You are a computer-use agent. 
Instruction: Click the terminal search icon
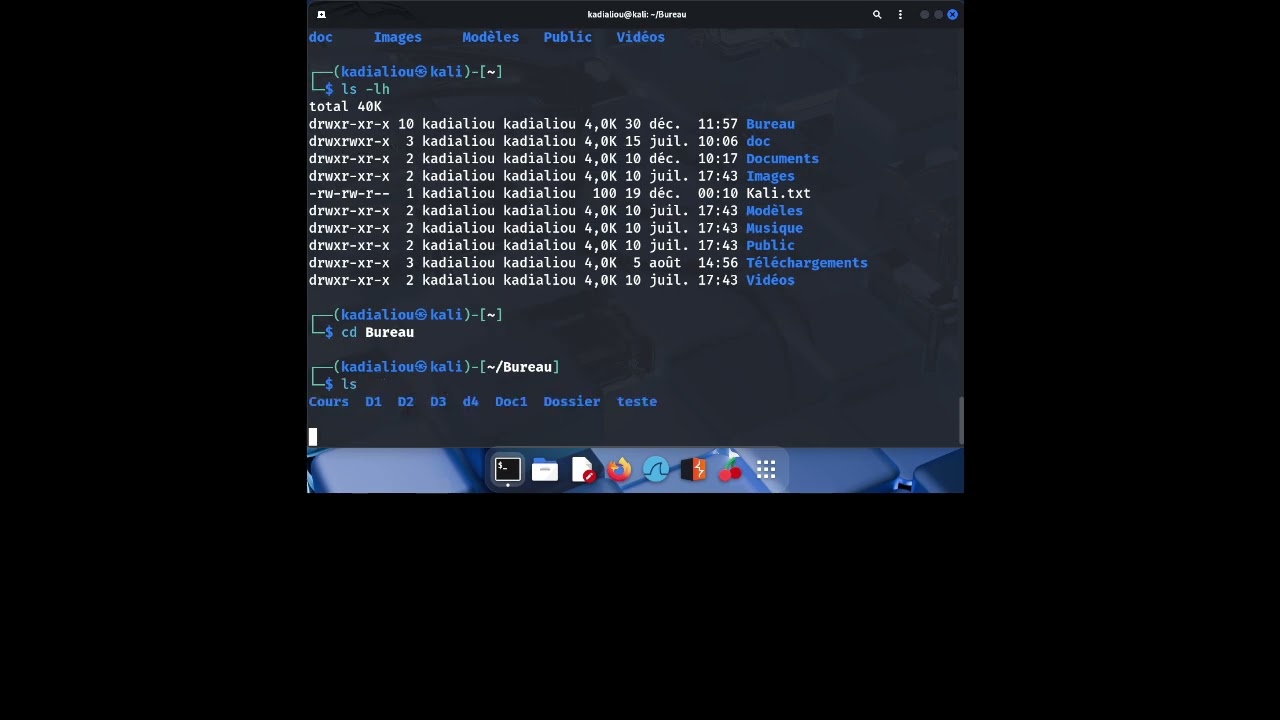coord(877,14)
